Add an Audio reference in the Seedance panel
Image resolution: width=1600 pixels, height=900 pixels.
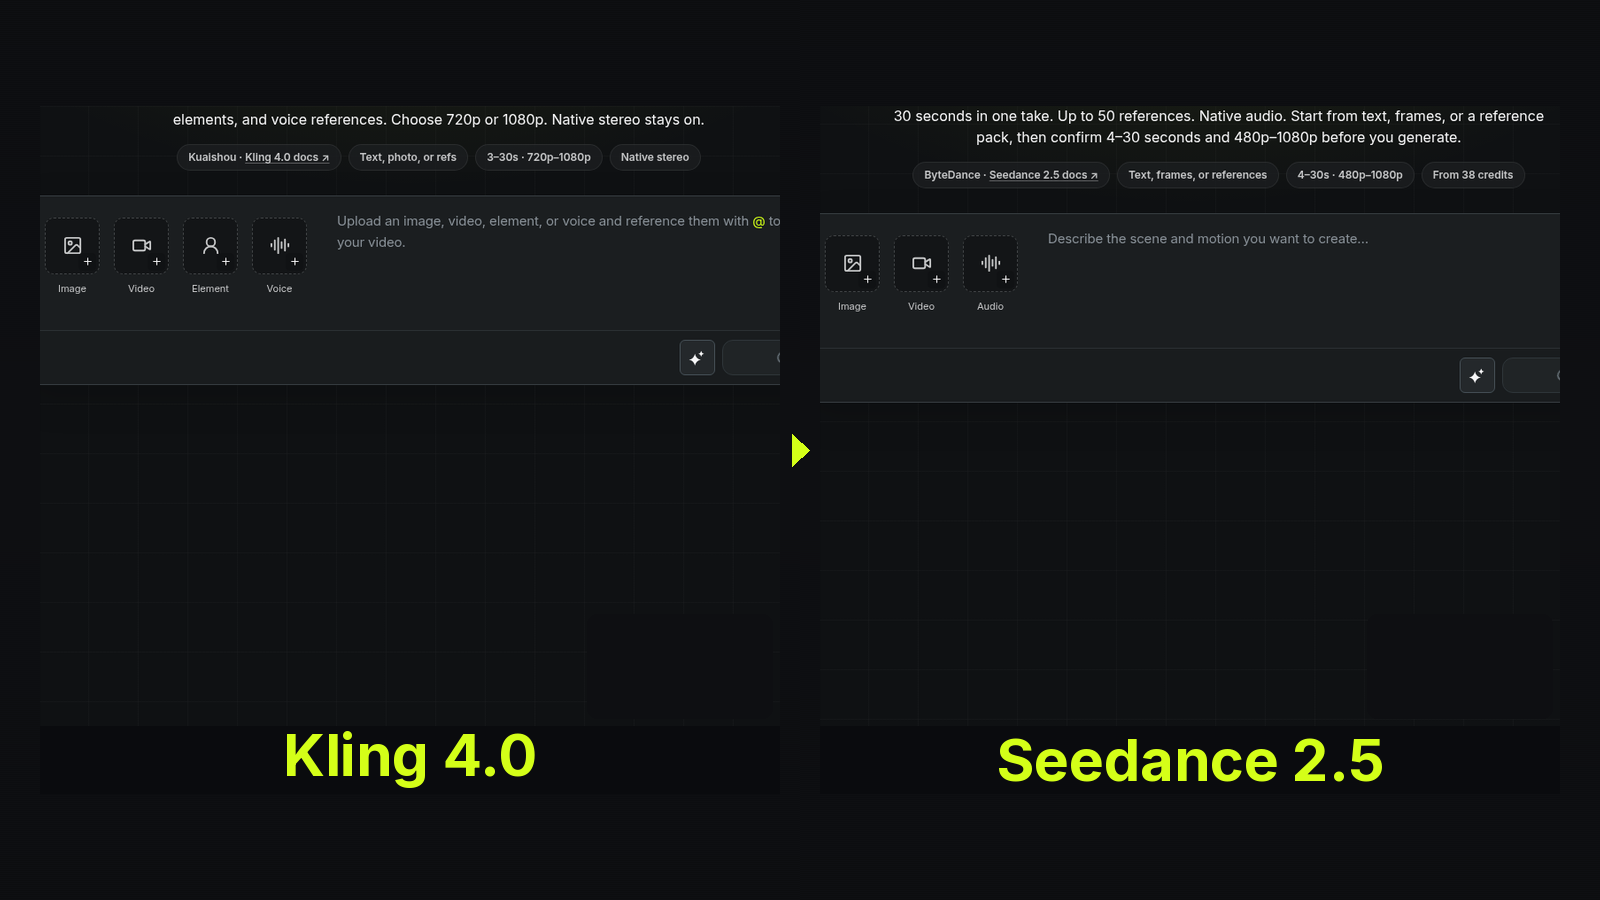click(990, 264)
